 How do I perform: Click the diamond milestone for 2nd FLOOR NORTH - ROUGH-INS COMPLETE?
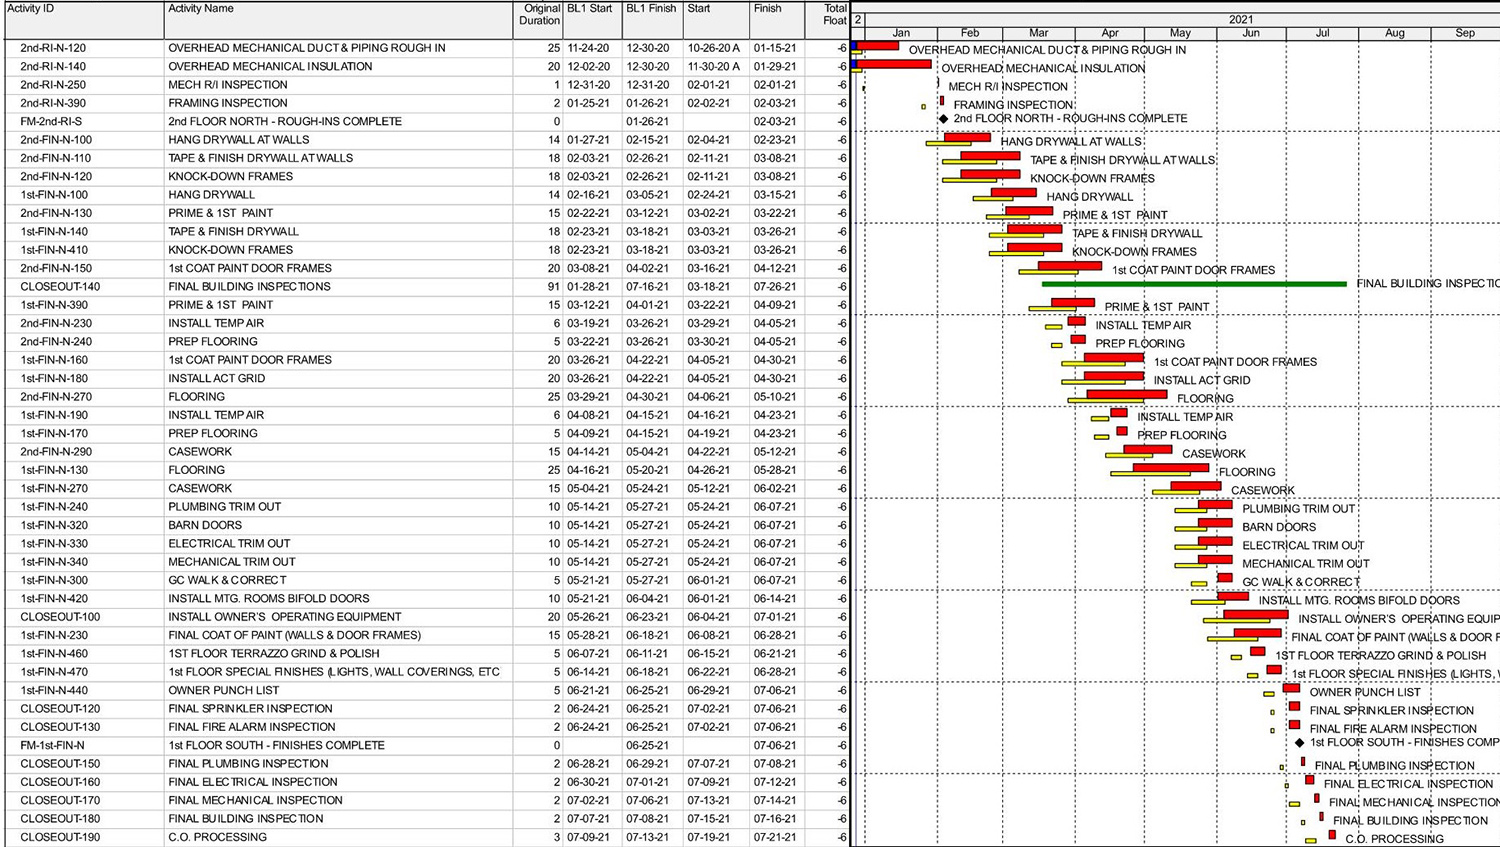point(941,118)
